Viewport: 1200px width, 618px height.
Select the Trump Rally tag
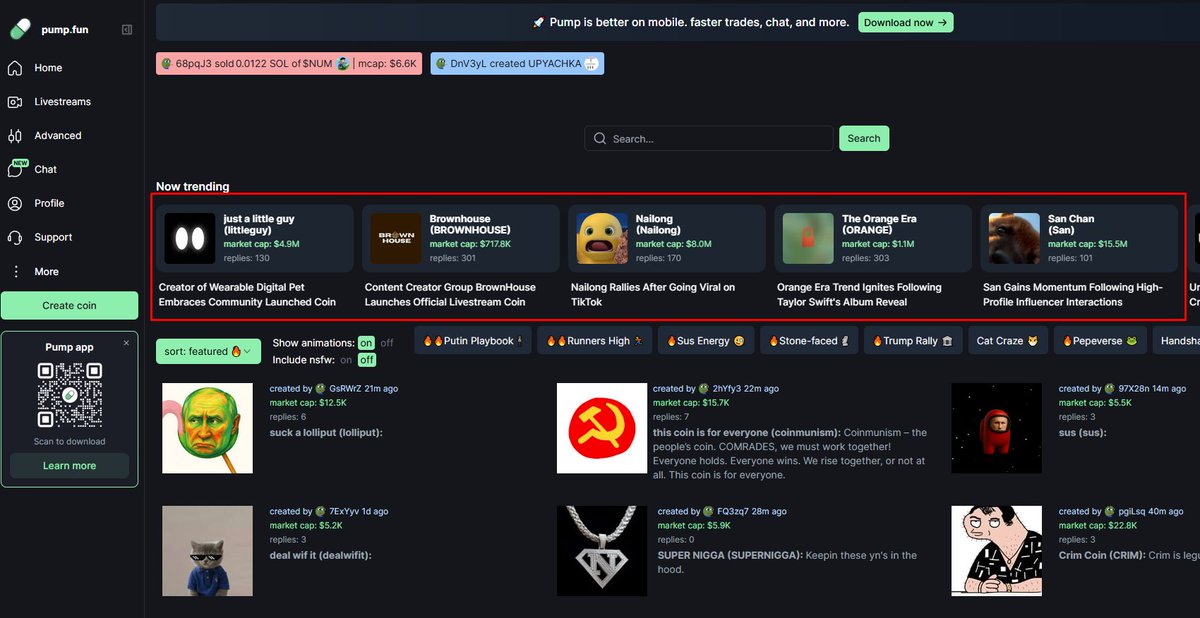coord(912,341)
